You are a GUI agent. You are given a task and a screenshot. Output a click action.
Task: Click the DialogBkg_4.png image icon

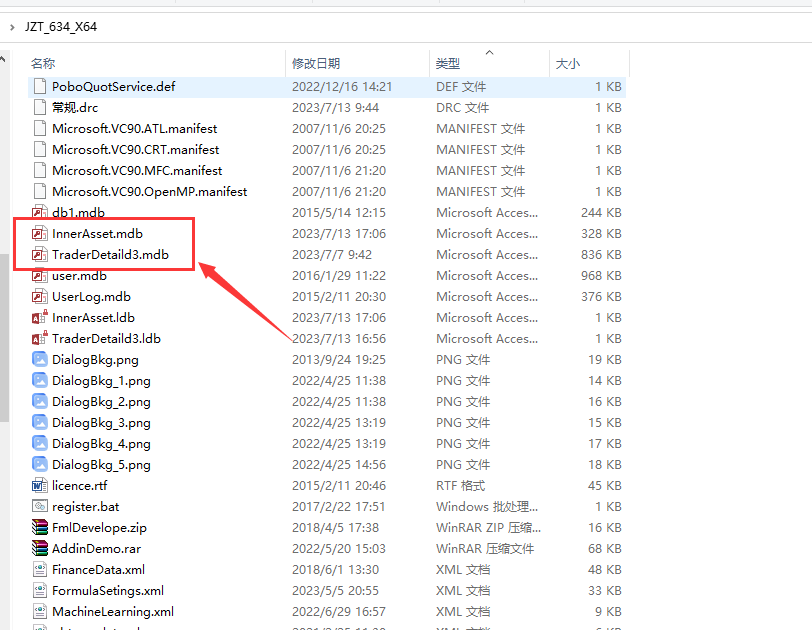(40, 443)
